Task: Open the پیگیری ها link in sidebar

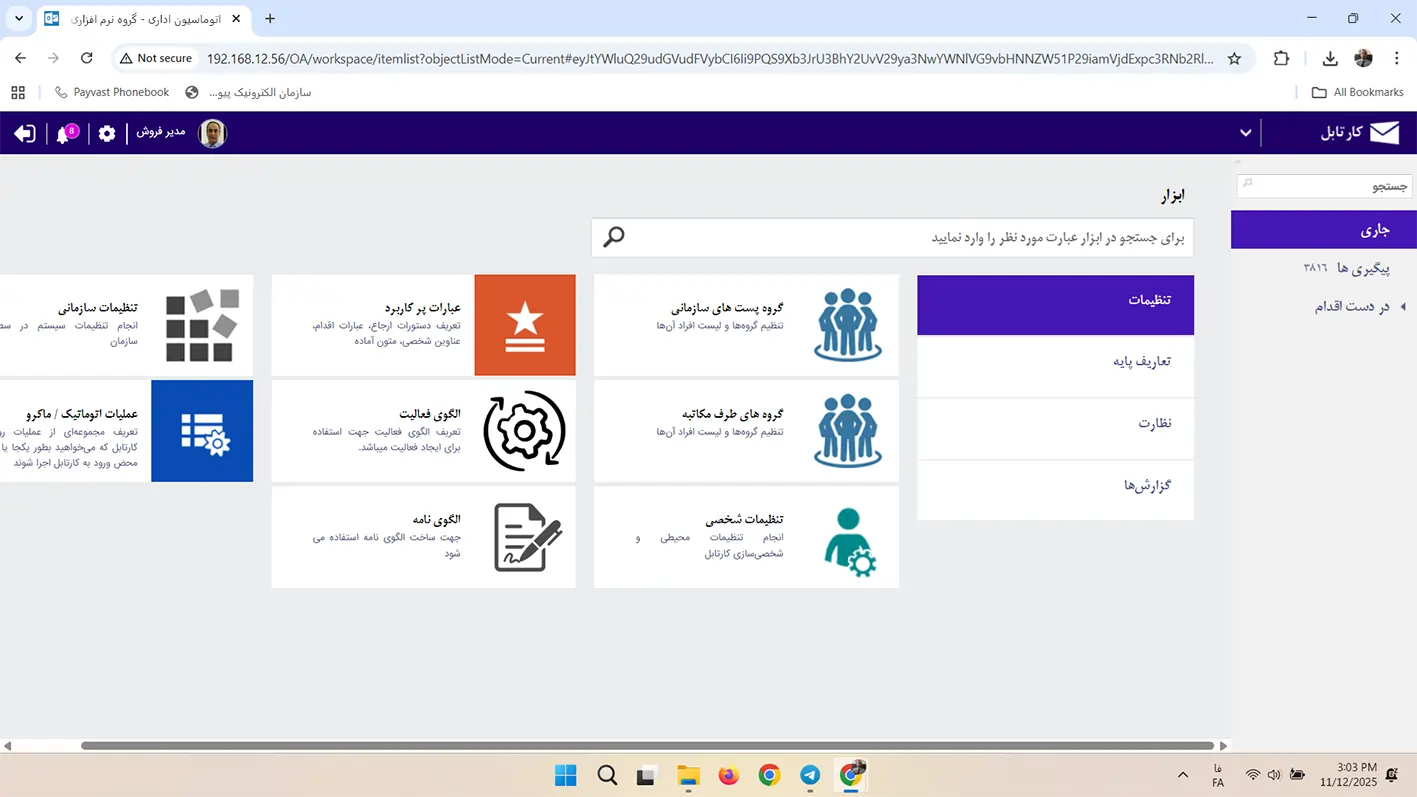Action: 1363,269
